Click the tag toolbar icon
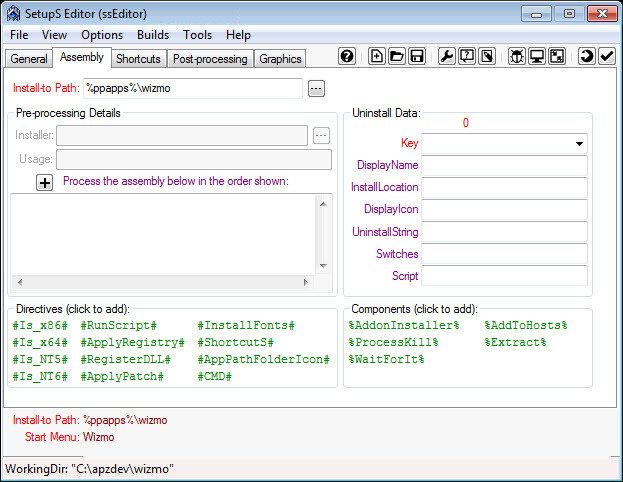 (487, 56)
